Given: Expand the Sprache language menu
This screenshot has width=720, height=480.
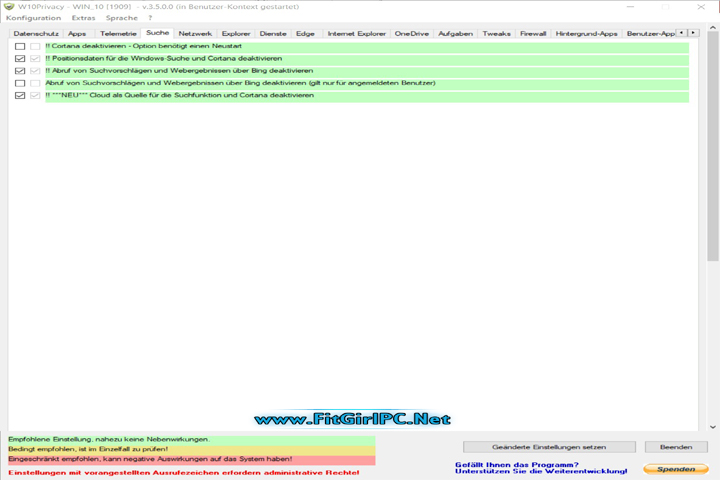Looking at the screenshot, I should (121, 18).
